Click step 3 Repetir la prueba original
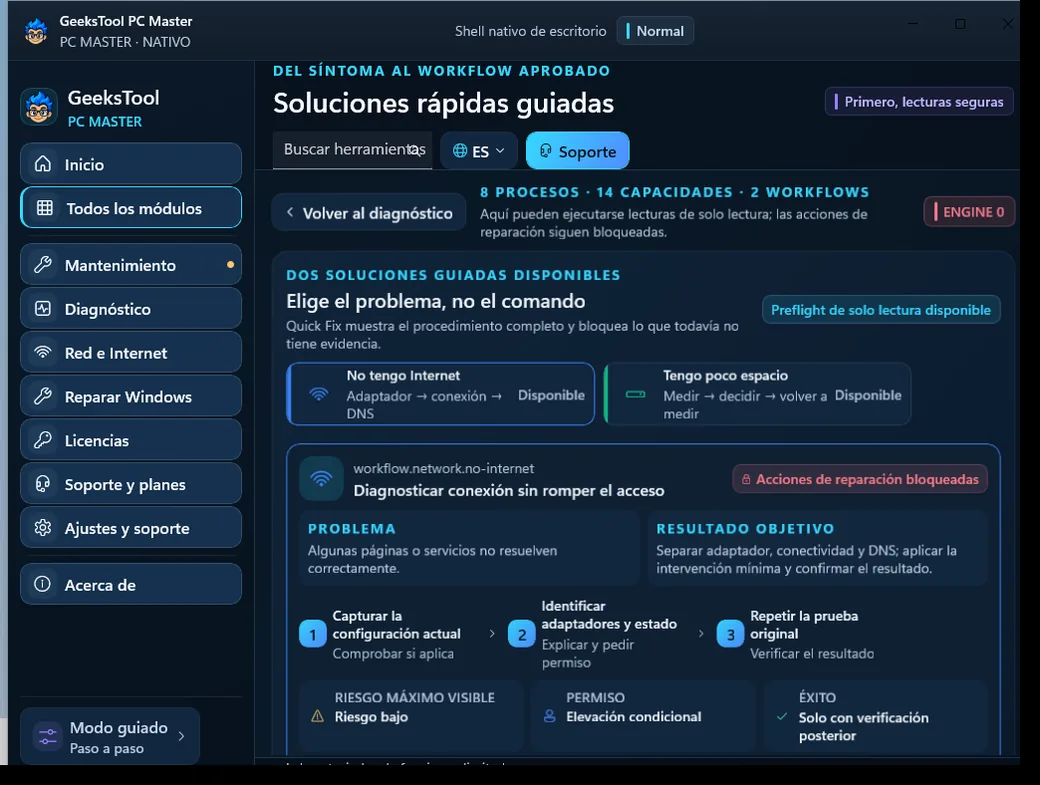The height and width of the screenshot is (785, 1040). point(796,634)
